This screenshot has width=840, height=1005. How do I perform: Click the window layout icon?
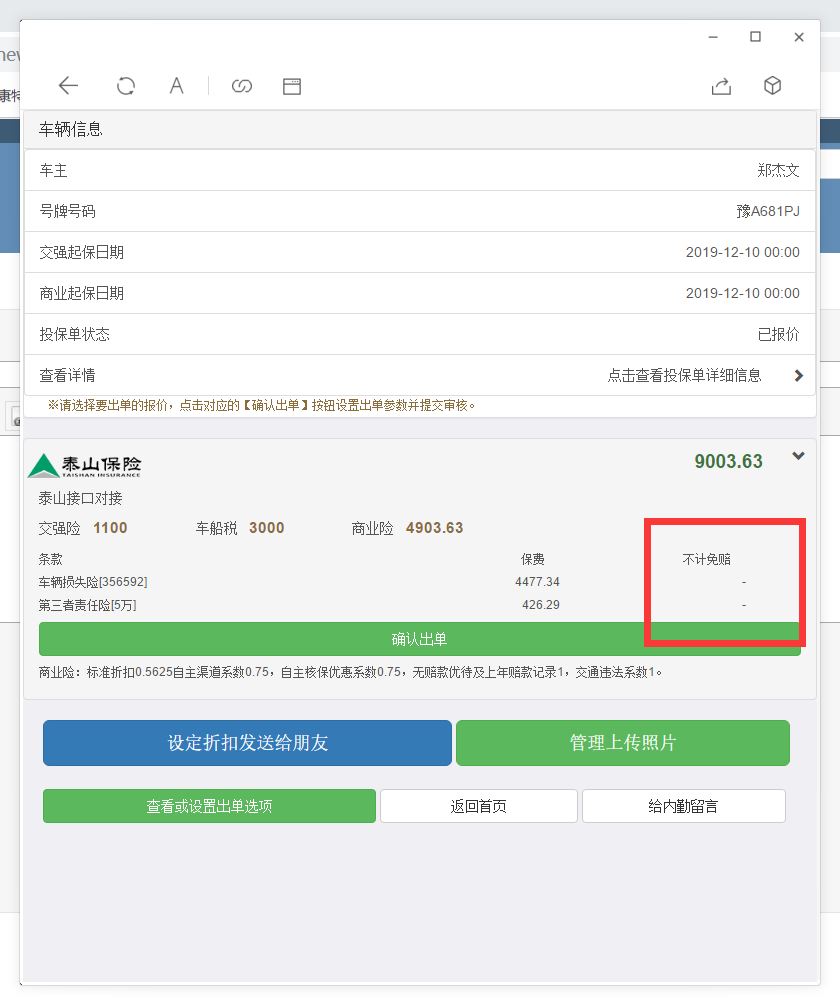[x=292, y=86]
